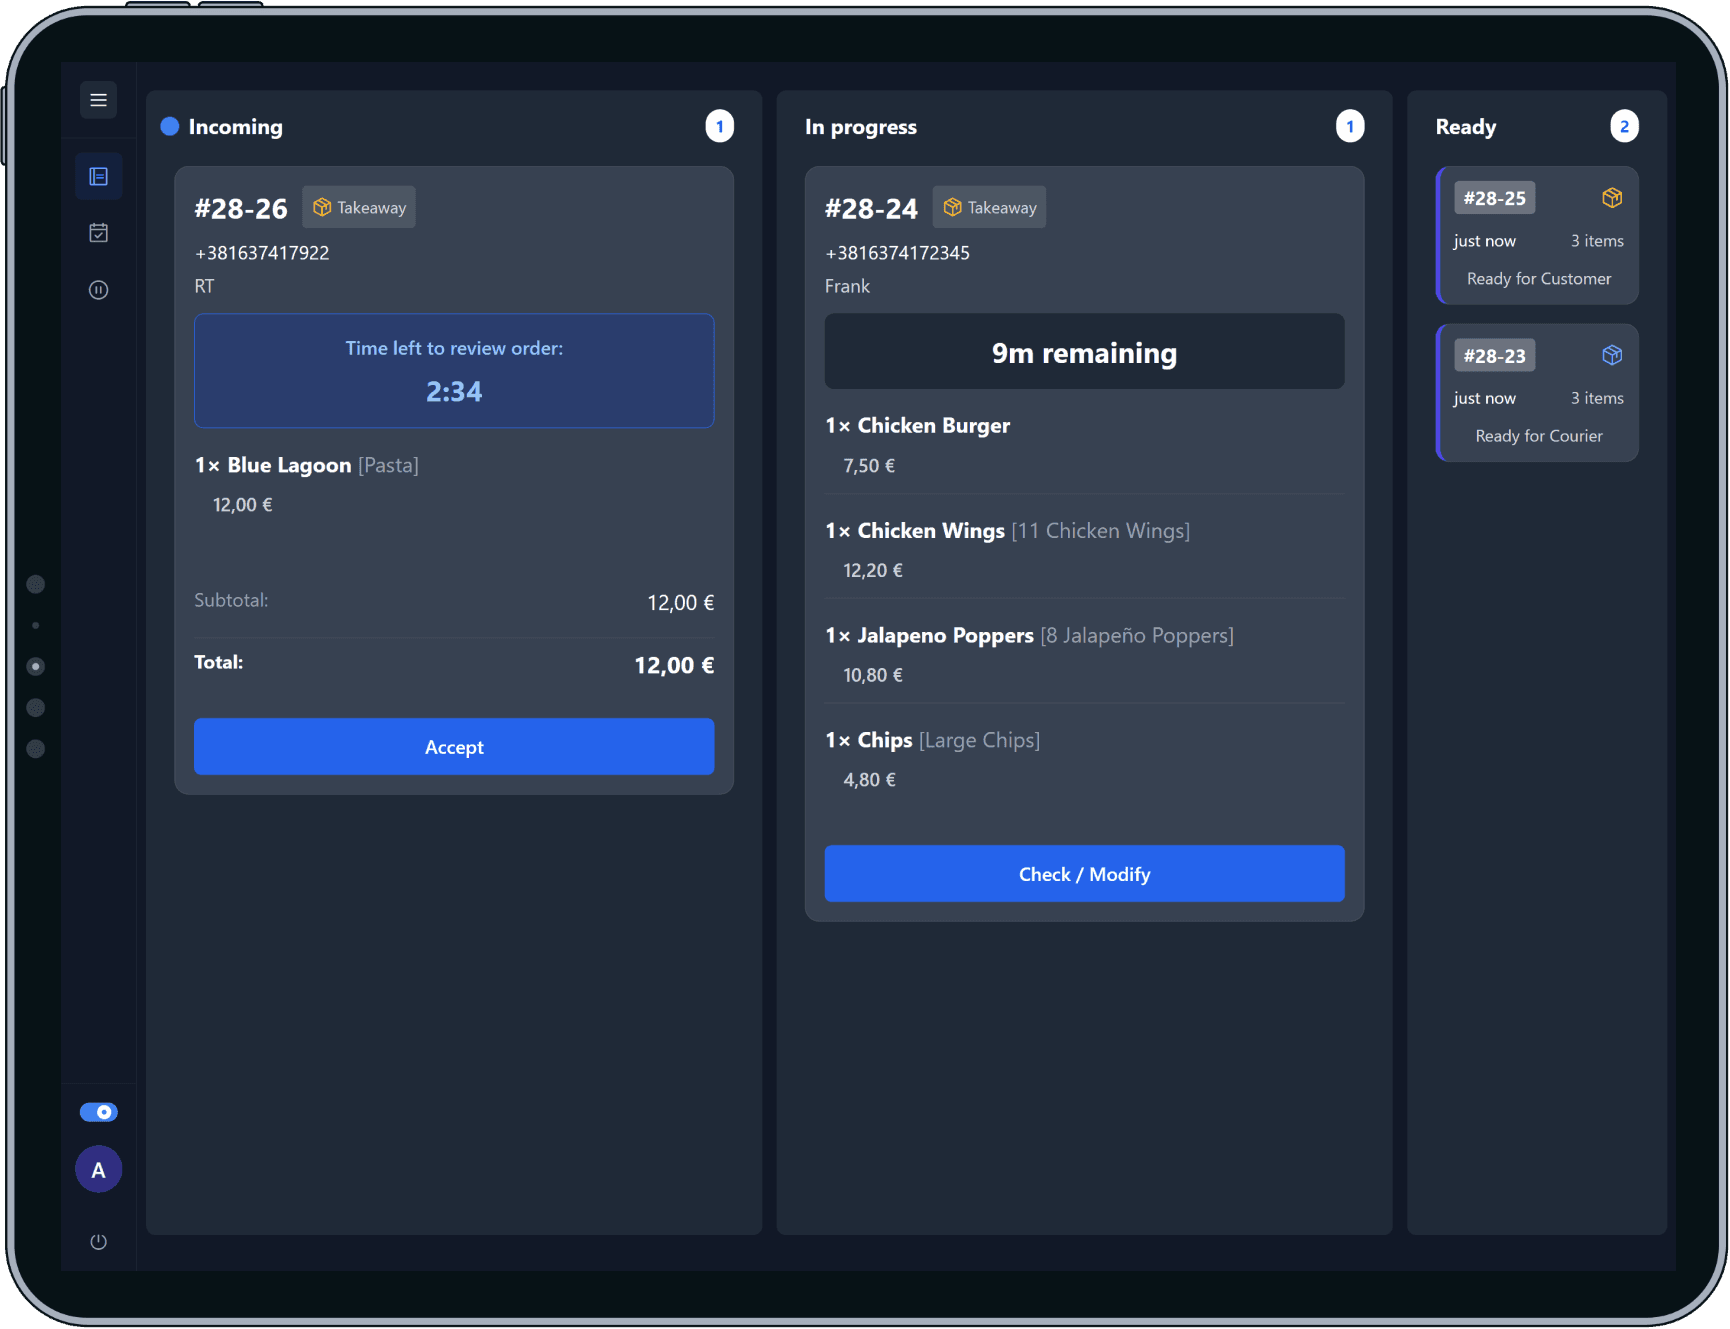Select the Incoming column header

click(235, 127)
